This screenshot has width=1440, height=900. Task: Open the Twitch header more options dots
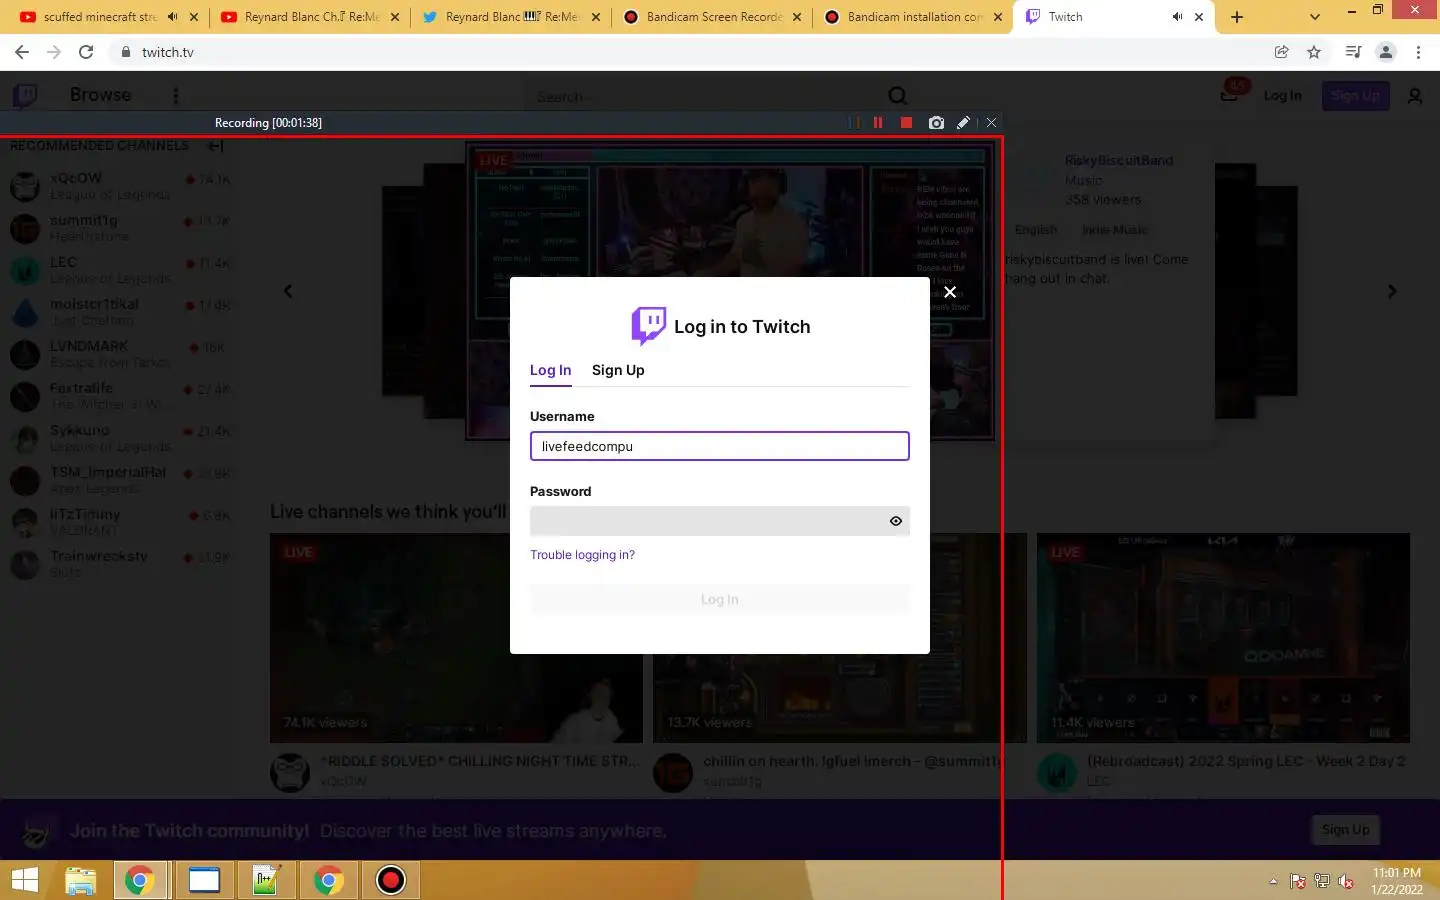coord(176,96)
